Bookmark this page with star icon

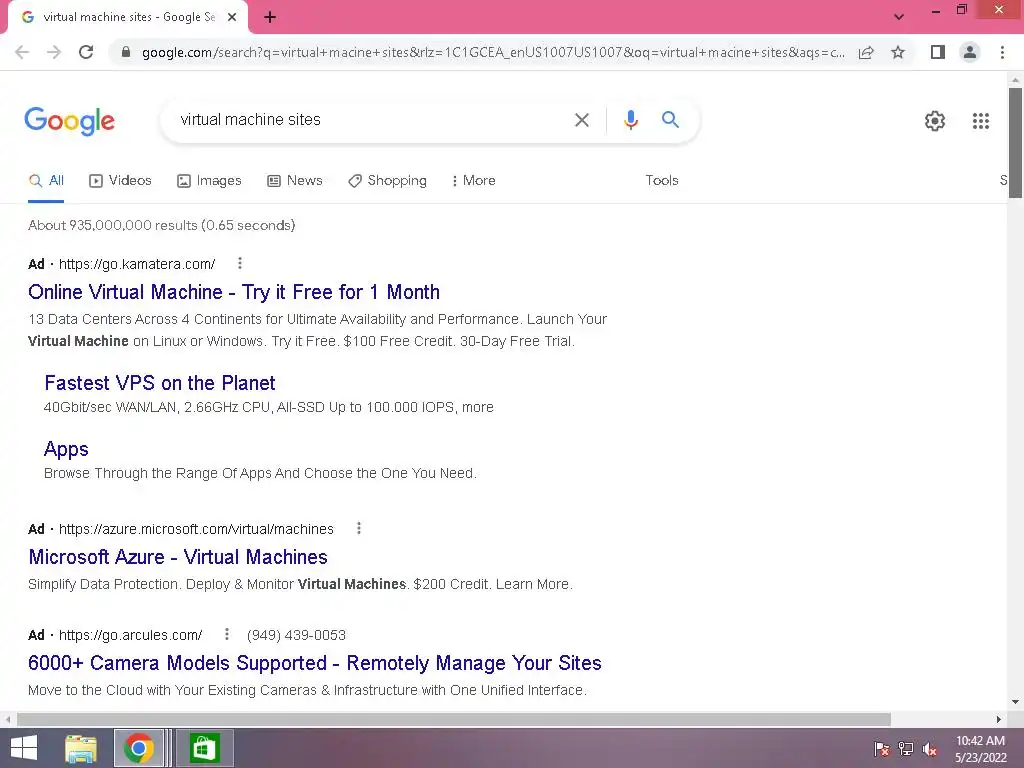coord(898,52)
